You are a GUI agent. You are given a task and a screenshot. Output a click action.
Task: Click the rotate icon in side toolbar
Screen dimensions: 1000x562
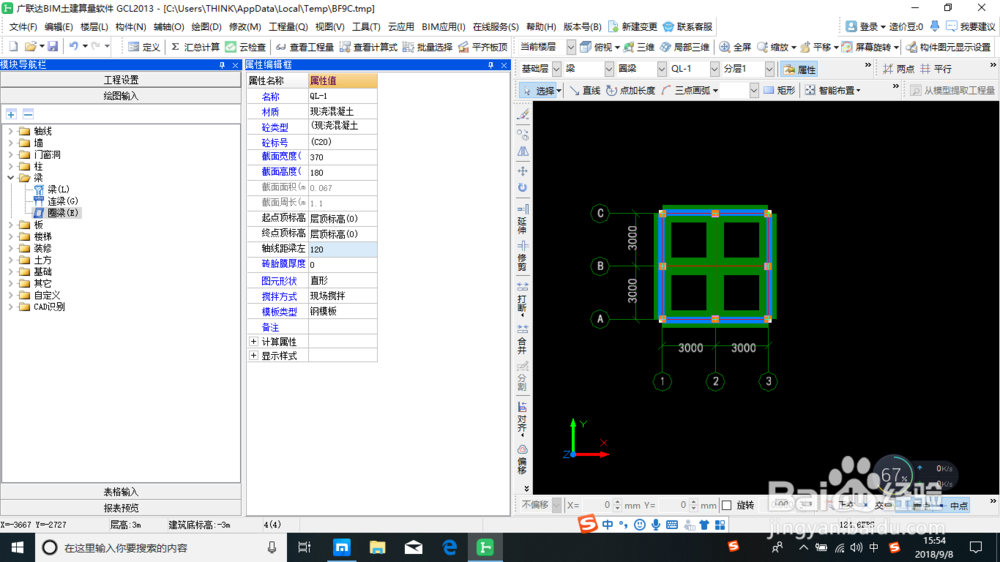click(522, 188)
